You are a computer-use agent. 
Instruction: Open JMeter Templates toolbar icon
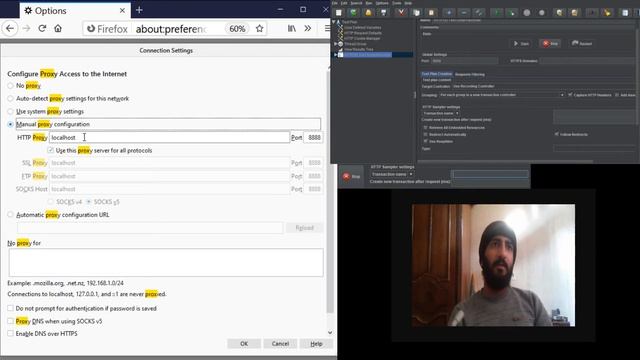coord(354,13)
